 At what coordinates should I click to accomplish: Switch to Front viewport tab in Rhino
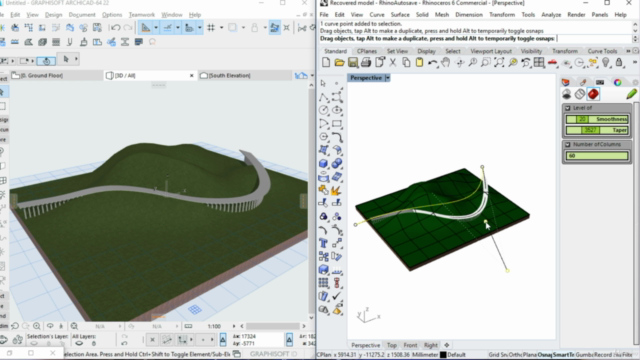[410, 345]
